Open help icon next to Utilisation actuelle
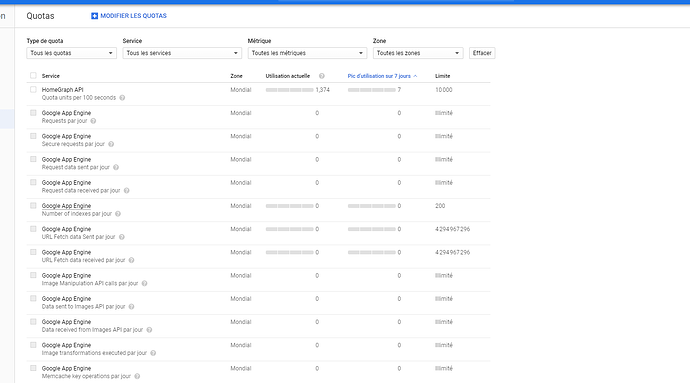Image resolution: width=690 pixels, height=383 pixels. click(x=322, y=76)
